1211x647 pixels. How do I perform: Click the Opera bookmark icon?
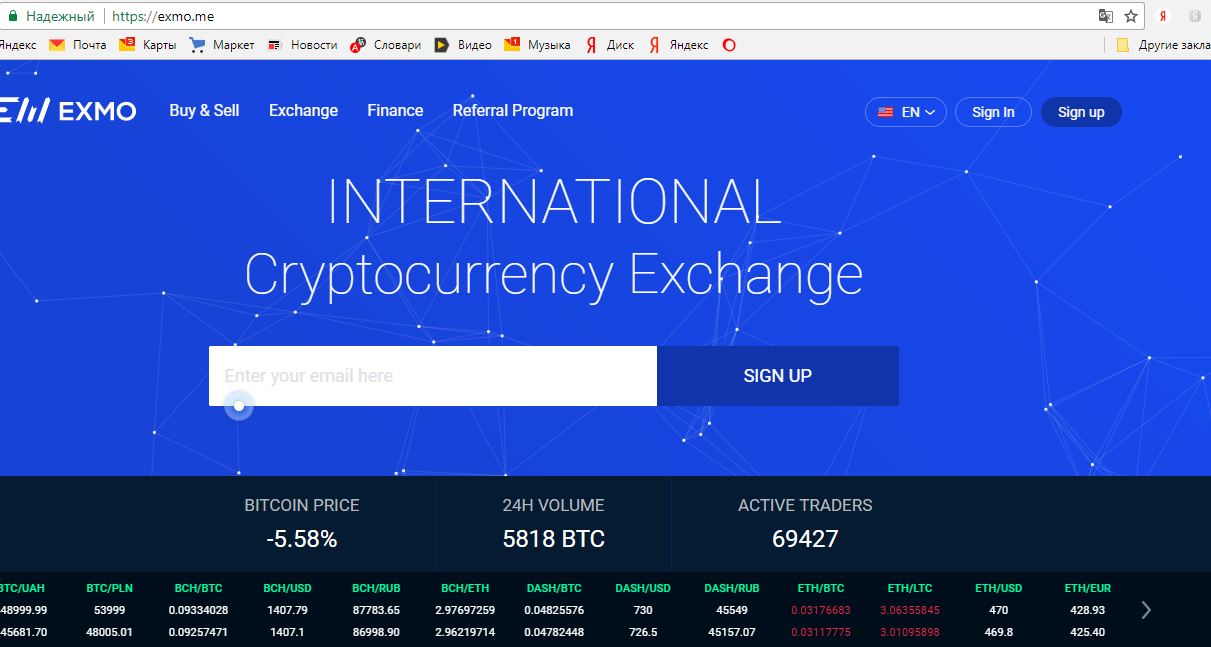[x=729, y=45]
